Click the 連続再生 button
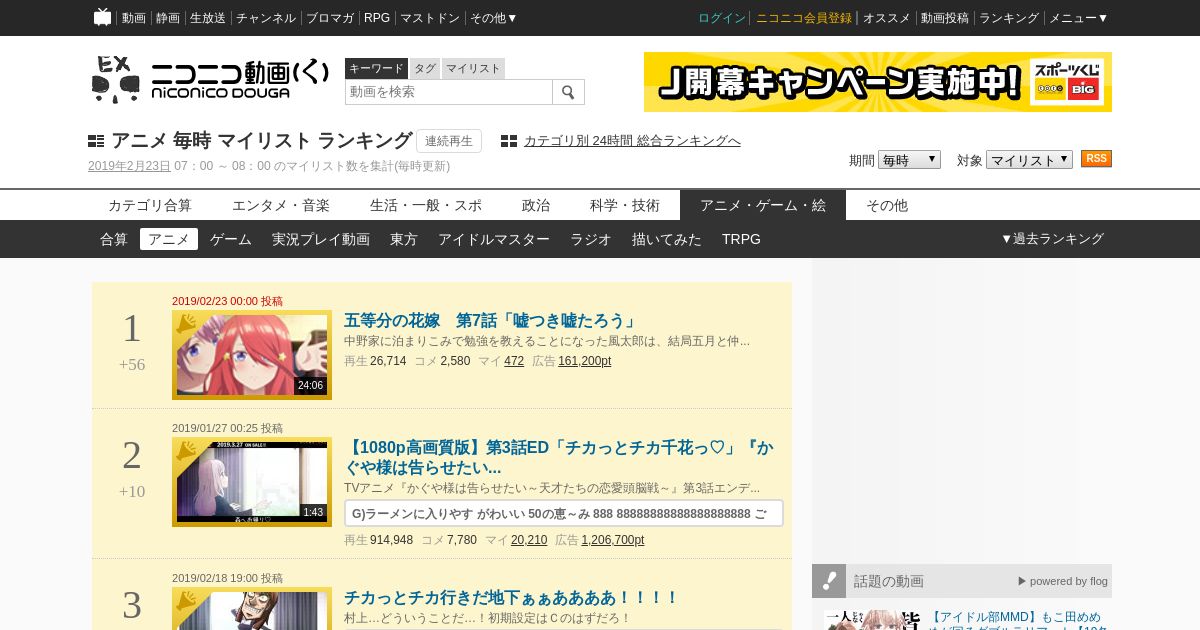1200x630 pixels. tap(449, 141)
